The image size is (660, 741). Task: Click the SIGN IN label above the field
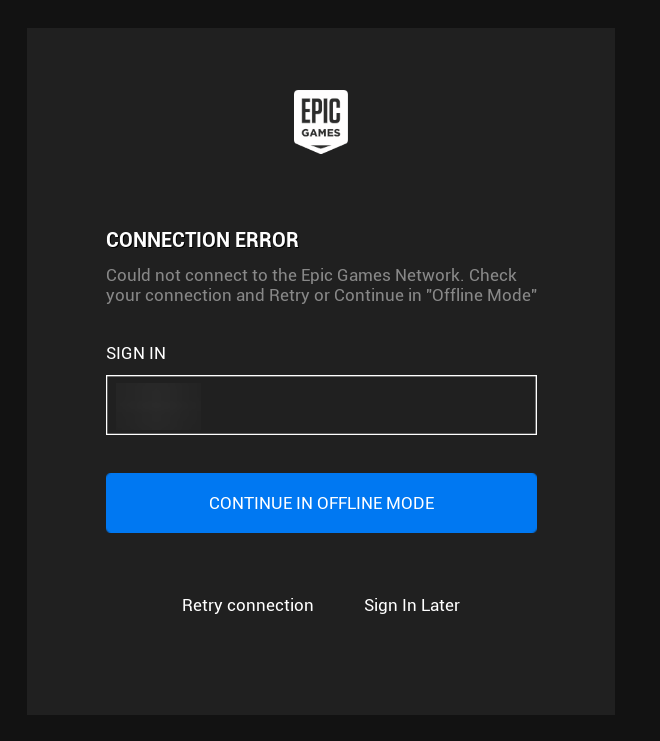point(136,353)
